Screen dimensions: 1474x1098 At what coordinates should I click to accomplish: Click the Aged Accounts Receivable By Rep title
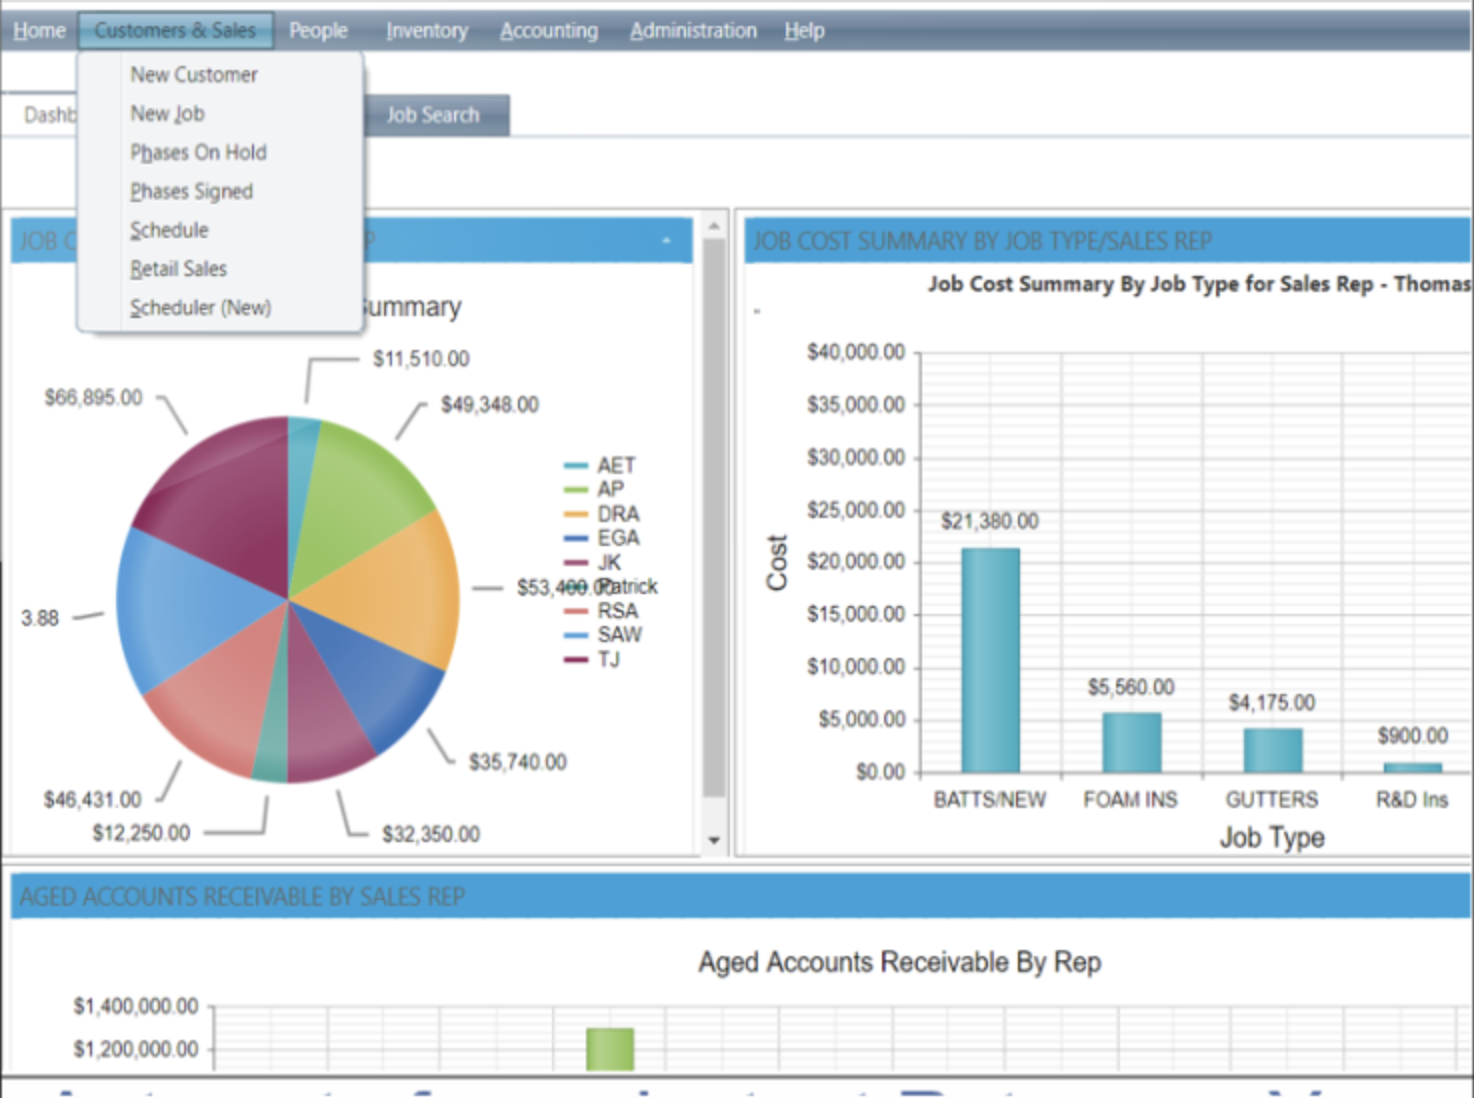click(x=900, y=962)
